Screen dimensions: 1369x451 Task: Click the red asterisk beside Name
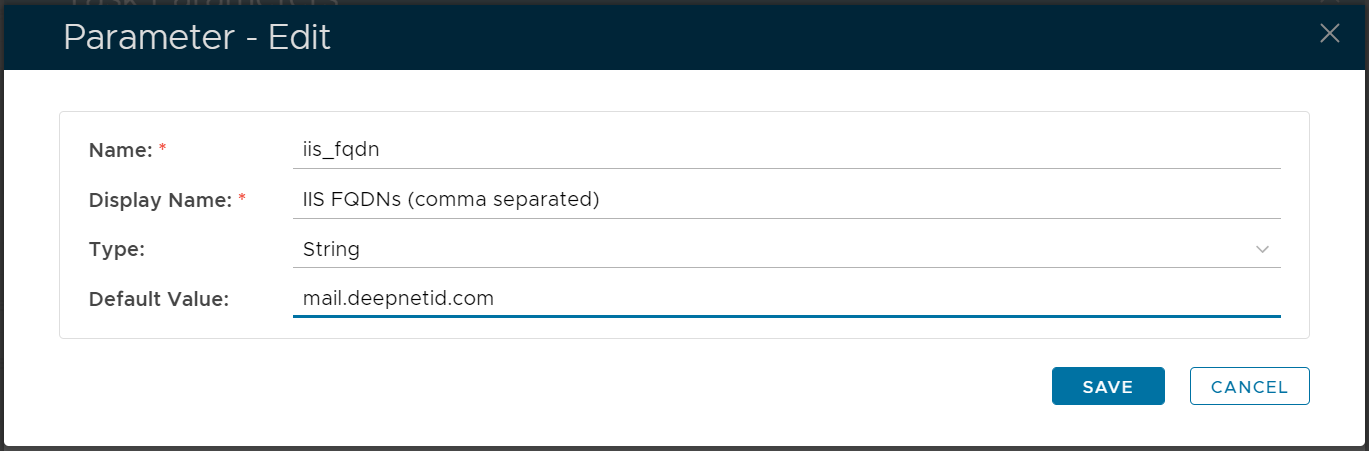tap(163, 149)
